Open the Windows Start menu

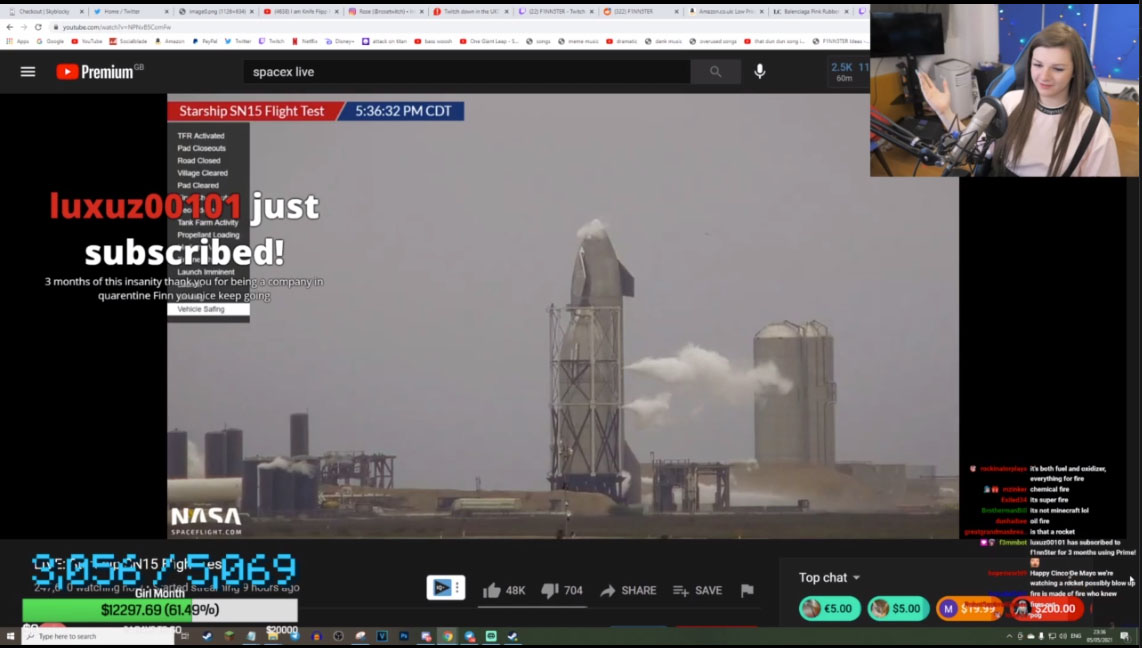pyautogui.click(x=10, y=636)
